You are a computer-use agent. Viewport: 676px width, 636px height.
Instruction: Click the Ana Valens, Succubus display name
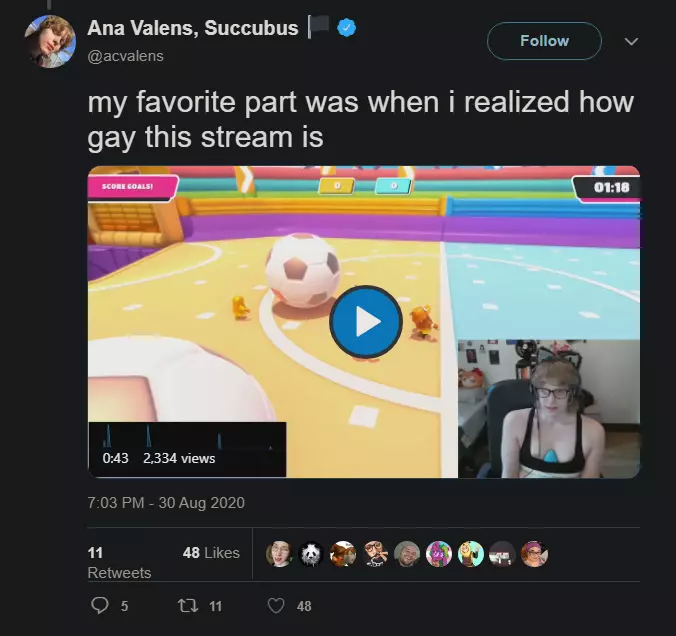193,28
